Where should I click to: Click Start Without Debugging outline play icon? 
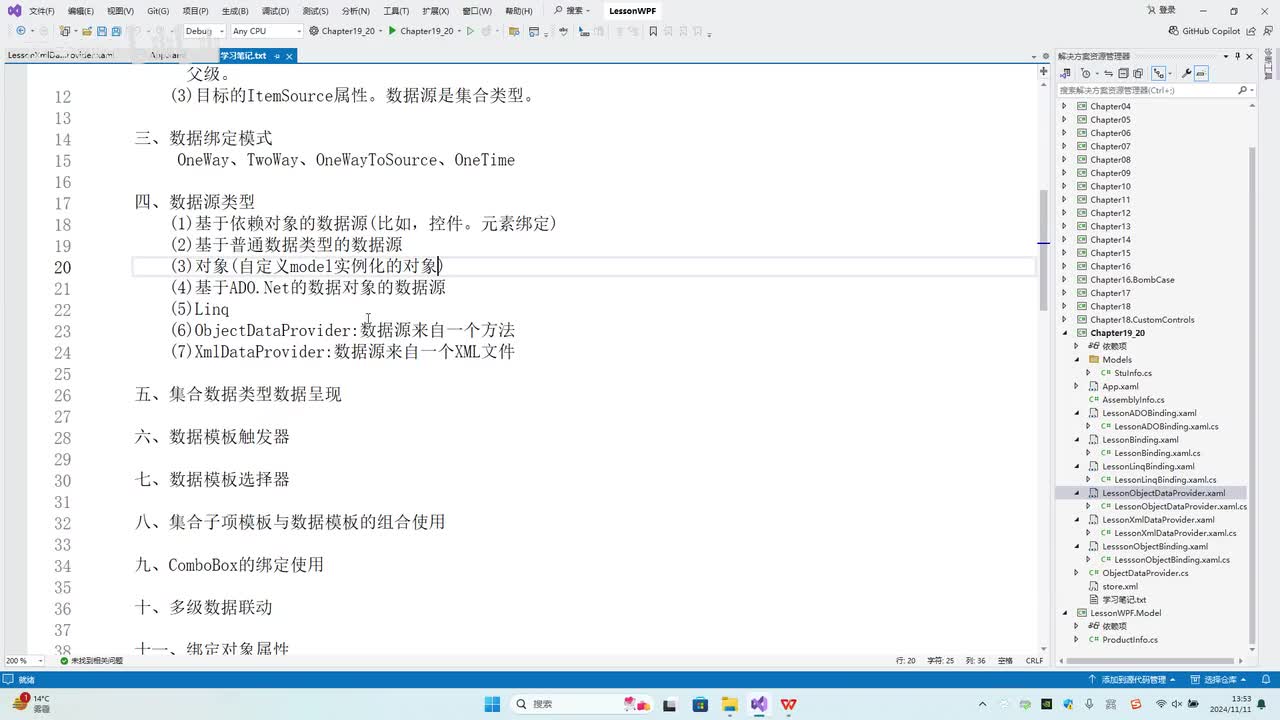coord(470,31)
